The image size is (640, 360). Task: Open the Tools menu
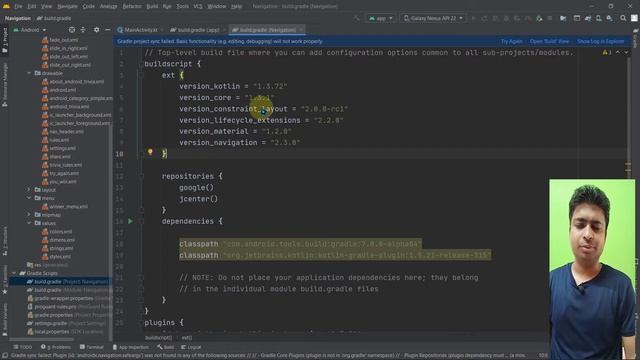coord(182,7)
